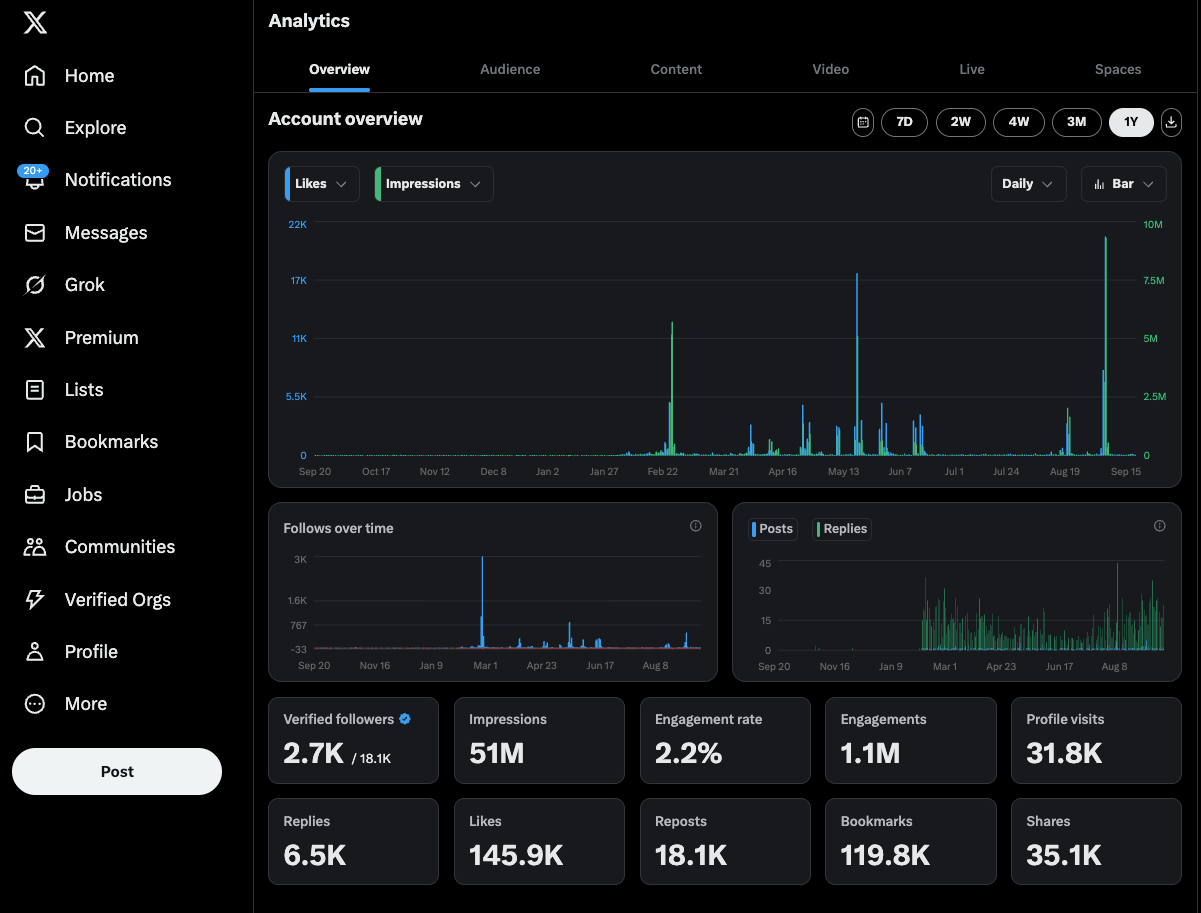This screenshot has width=1201, height=913.
Task: Go to the Bookmarks link text
Action: [111, 442]
